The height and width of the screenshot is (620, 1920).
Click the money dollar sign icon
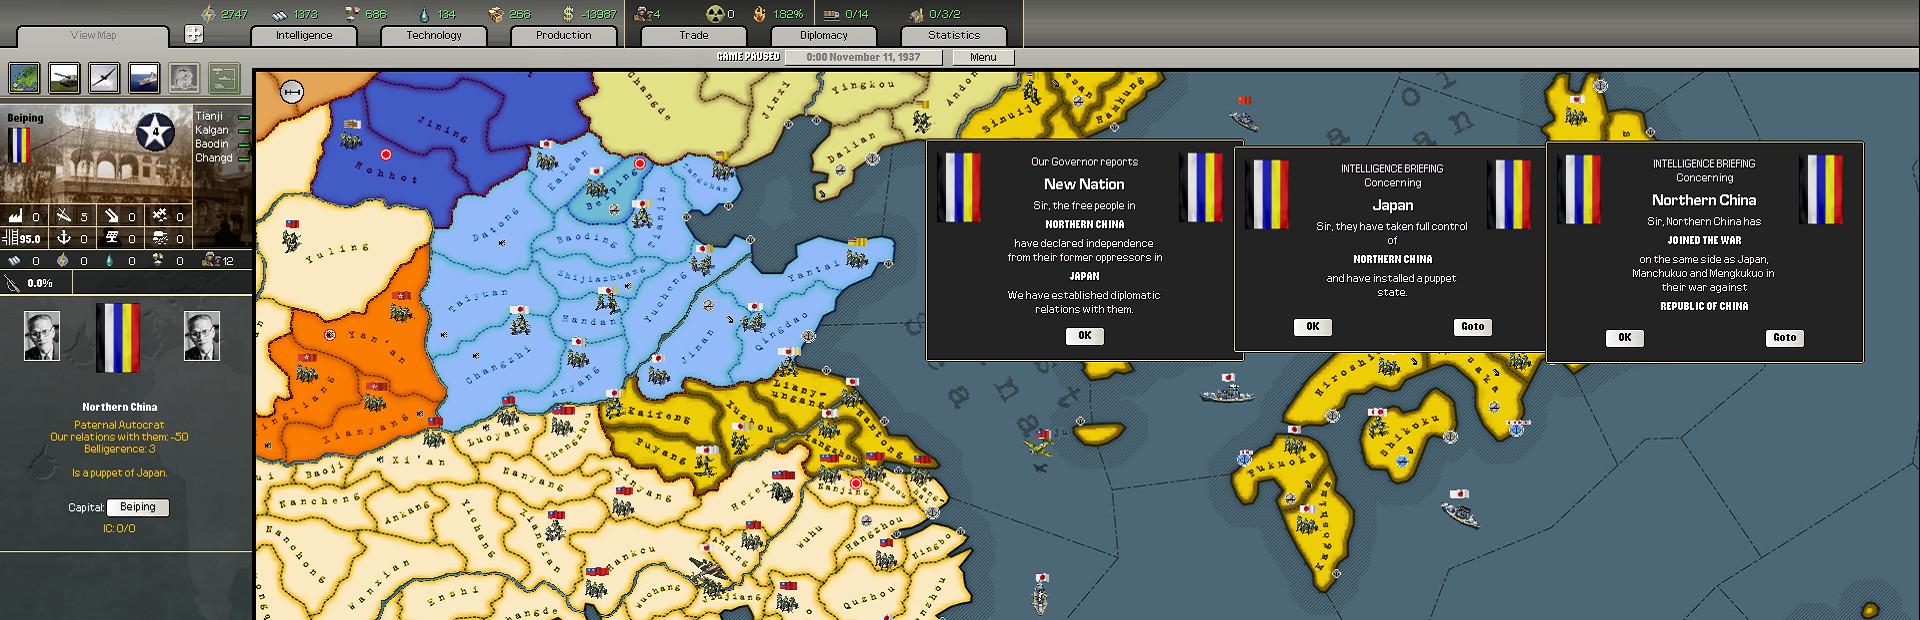coord(568,14)
